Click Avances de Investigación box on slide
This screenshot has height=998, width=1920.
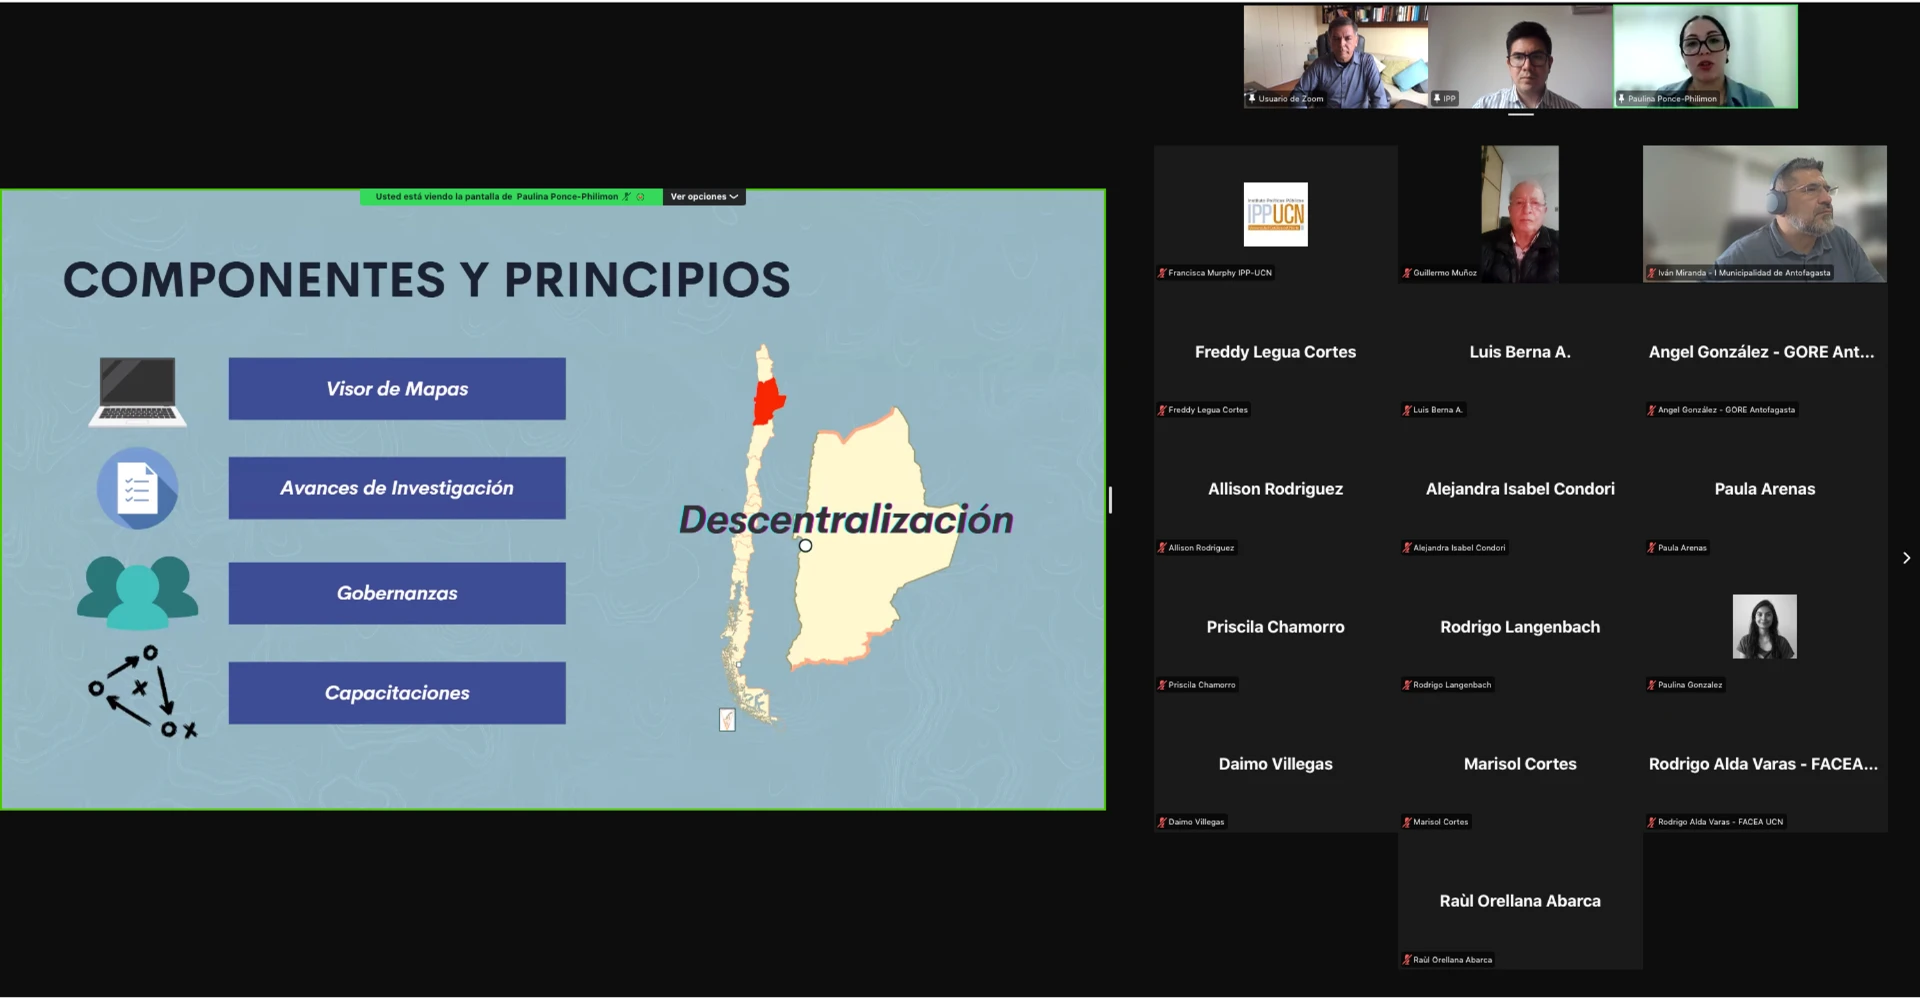click(x=397, y=488)
